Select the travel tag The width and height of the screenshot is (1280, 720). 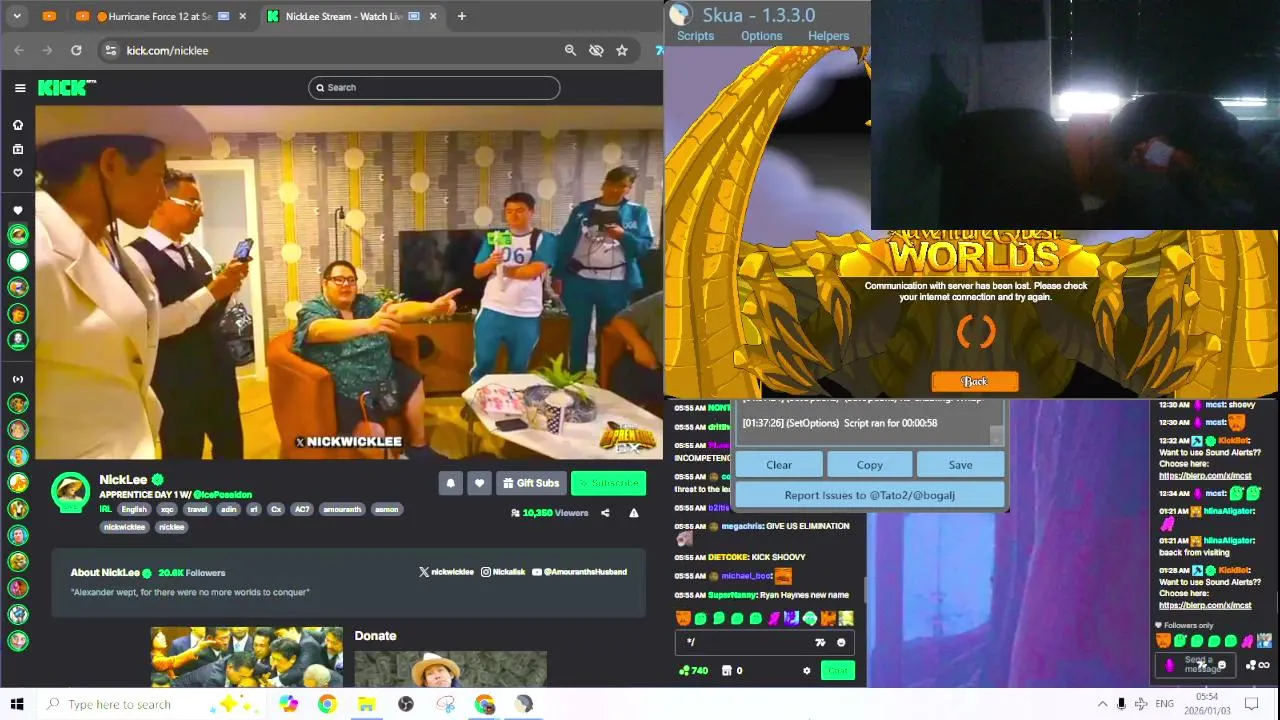(x=197, y=510)
